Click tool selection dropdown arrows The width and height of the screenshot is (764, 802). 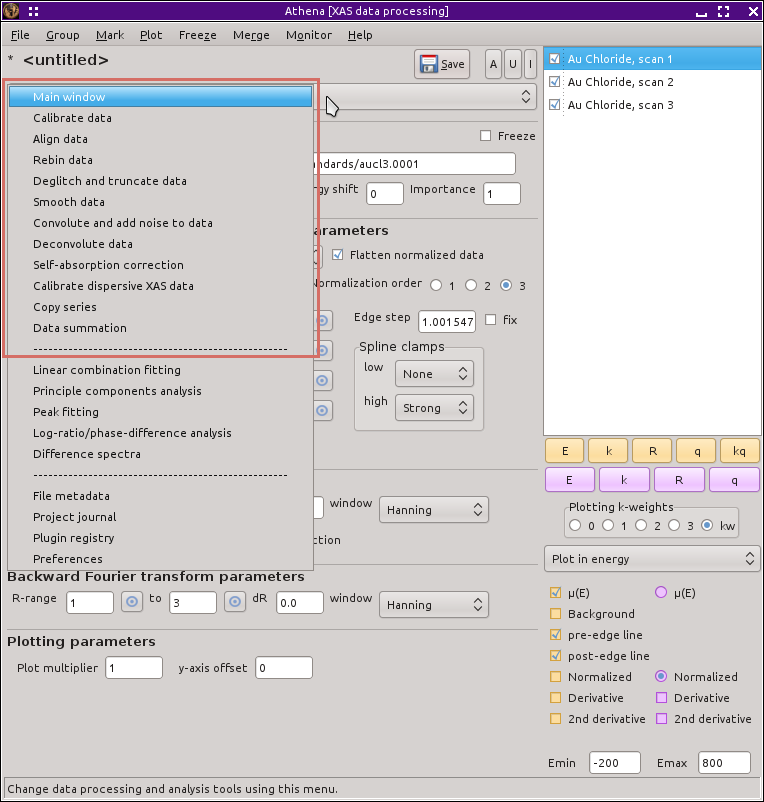click(526, 97)
